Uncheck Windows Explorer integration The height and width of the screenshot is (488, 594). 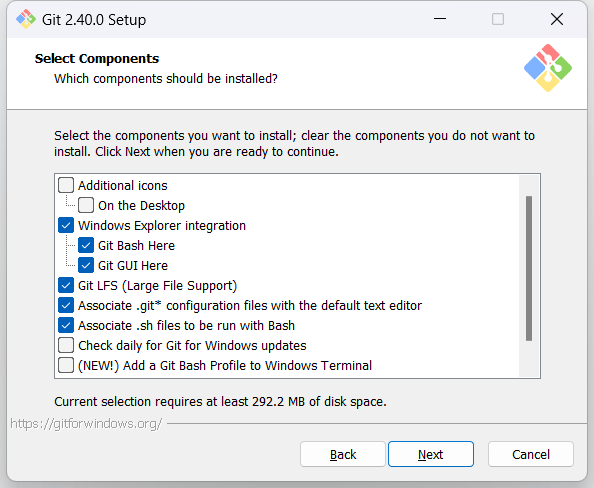[66, 225]
